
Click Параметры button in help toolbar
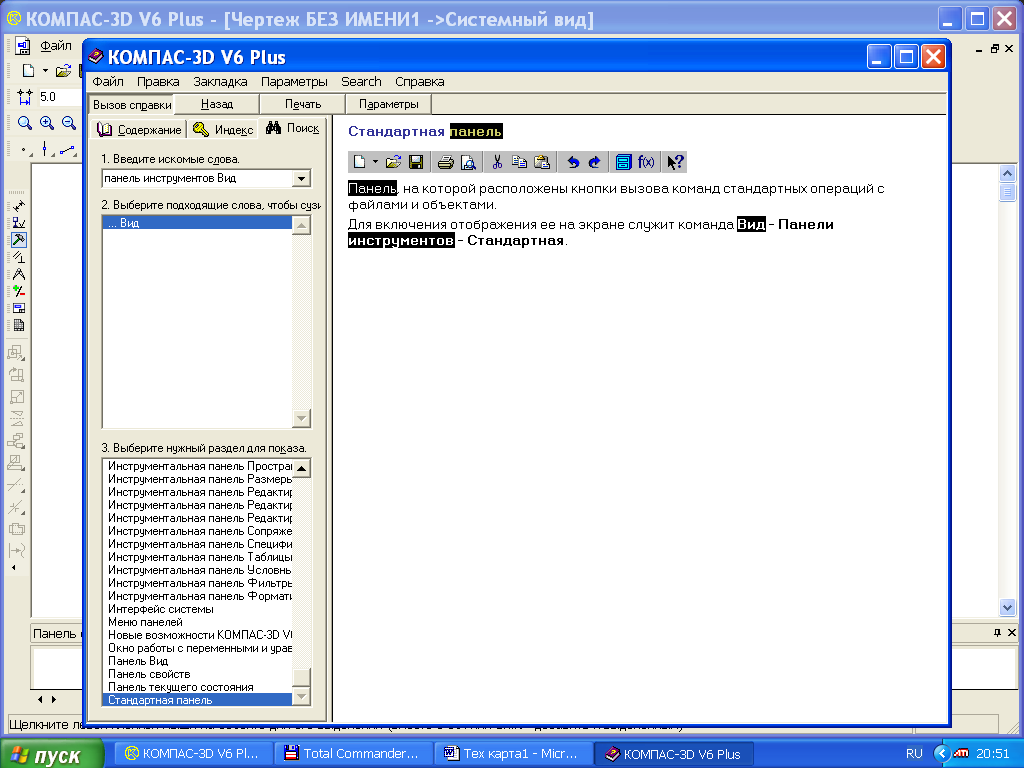point(389,104)
